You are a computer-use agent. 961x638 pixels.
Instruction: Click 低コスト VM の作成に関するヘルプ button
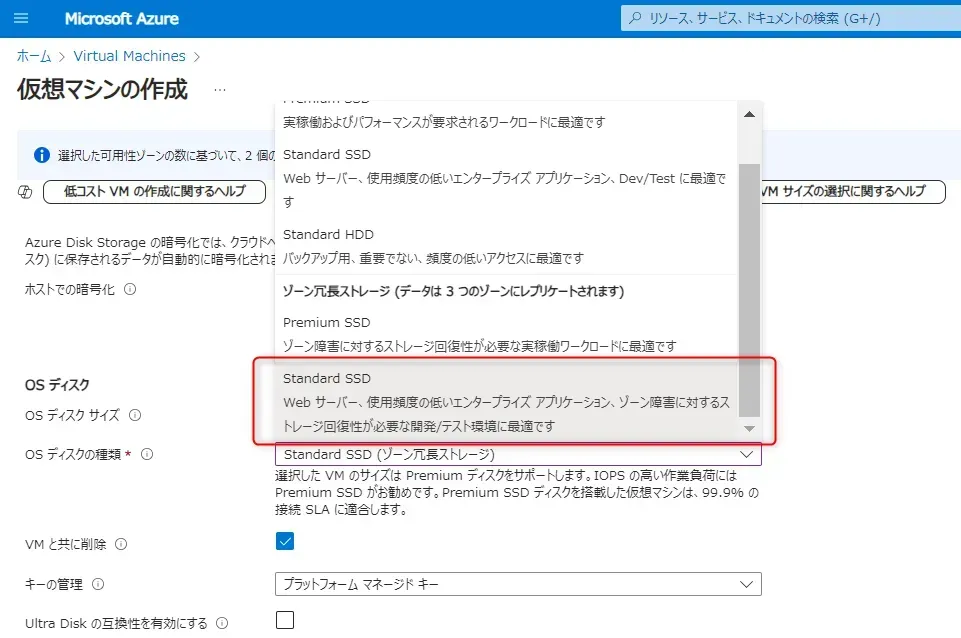point(154,191)
